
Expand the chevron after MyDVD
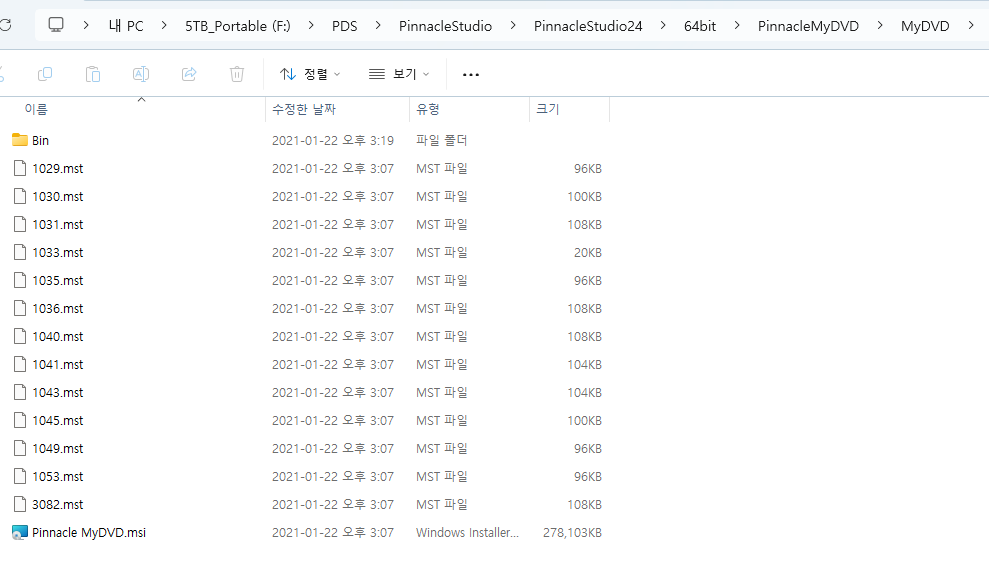971,25
